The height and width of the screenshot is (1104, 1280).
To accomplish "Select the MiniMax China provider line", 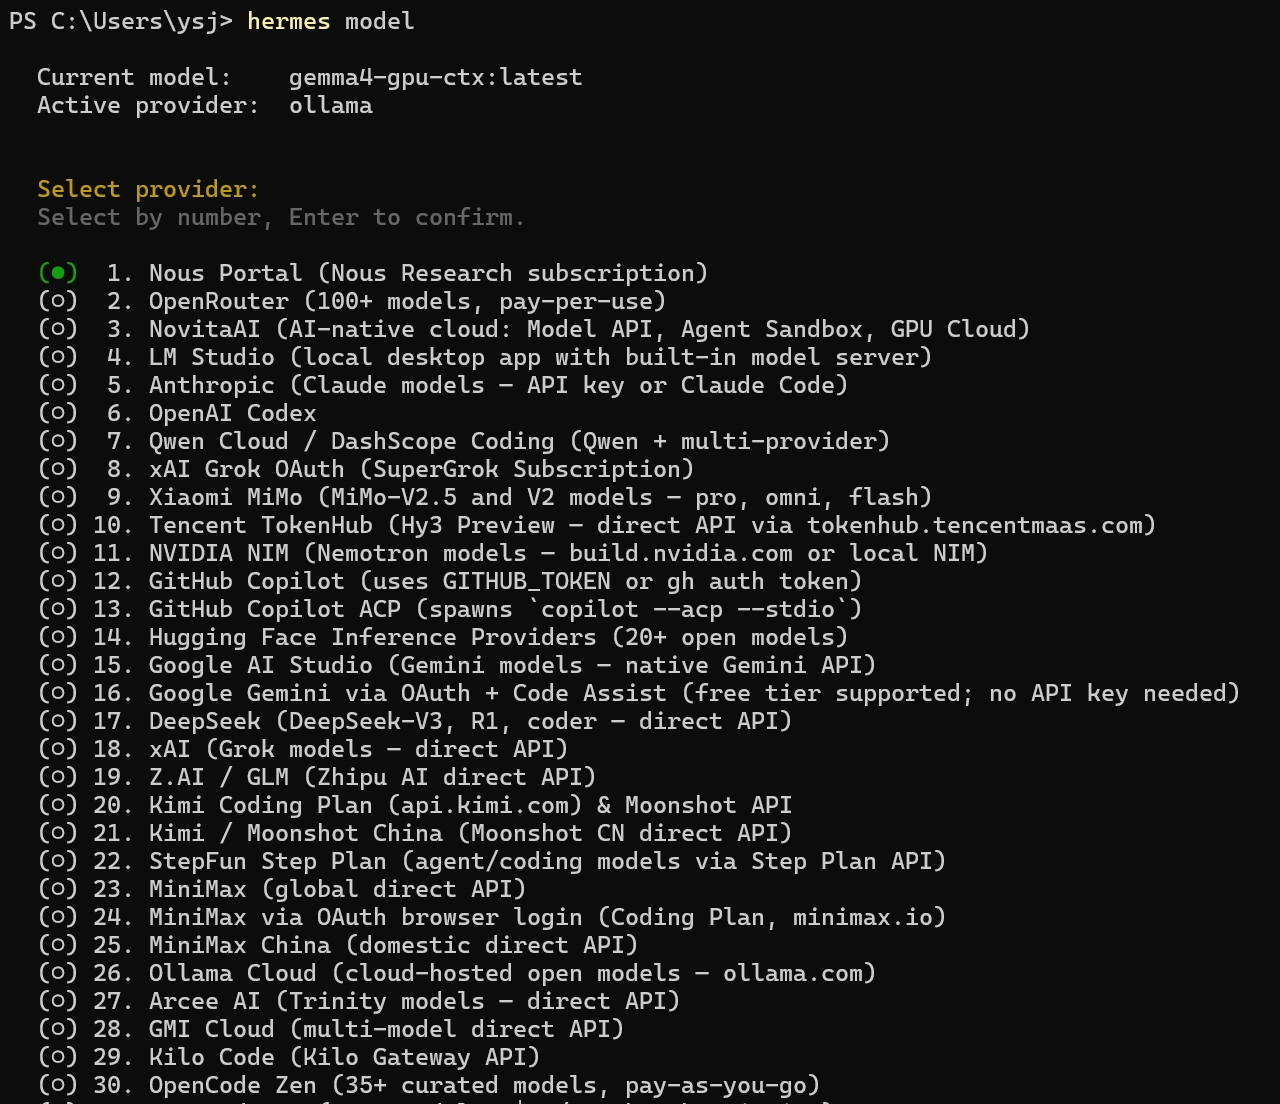I will tap(393, 945).
